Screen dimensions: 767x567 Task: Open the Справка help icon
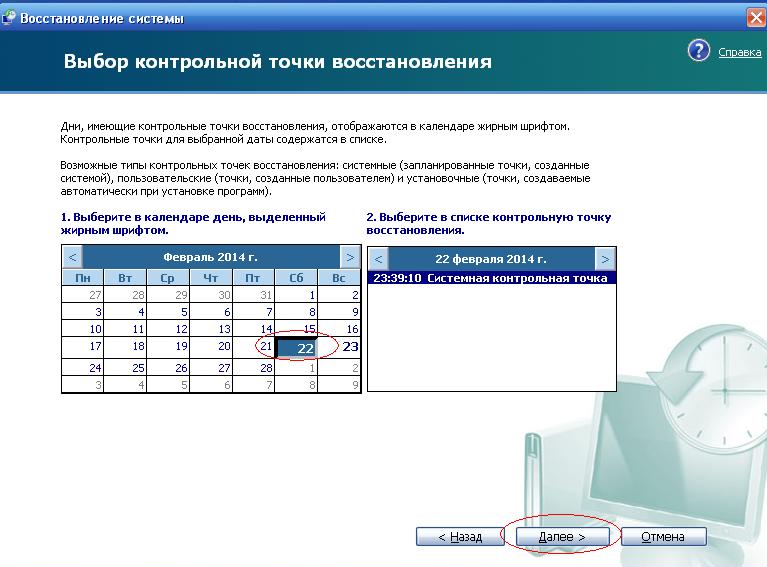tap(699, 50)
